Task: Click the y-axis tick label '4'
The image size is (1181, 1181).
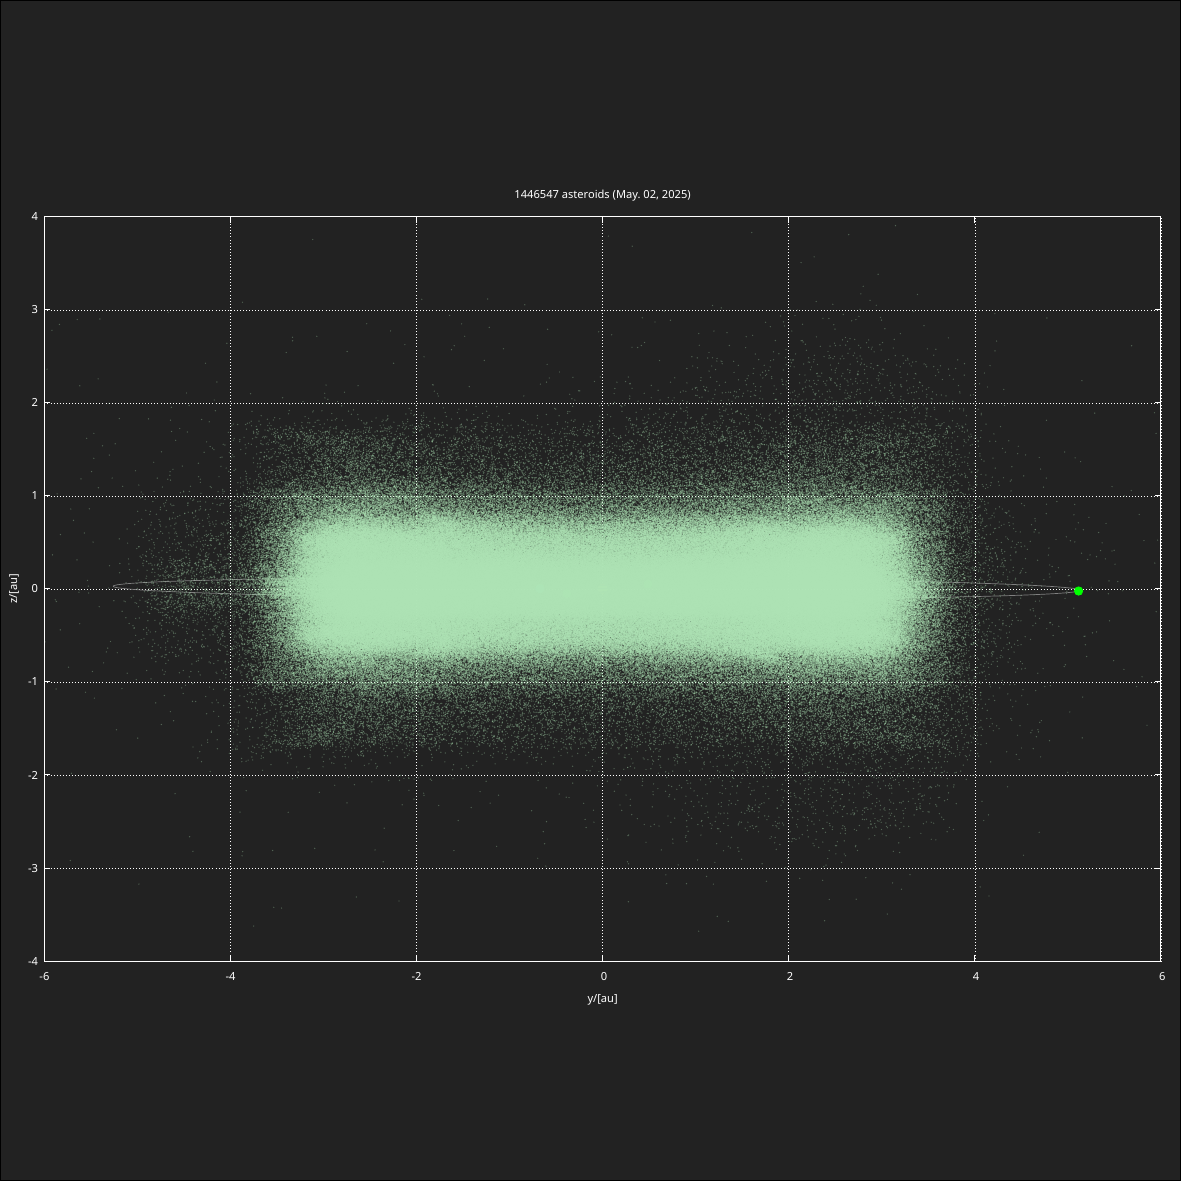Action: click(35, 216)
